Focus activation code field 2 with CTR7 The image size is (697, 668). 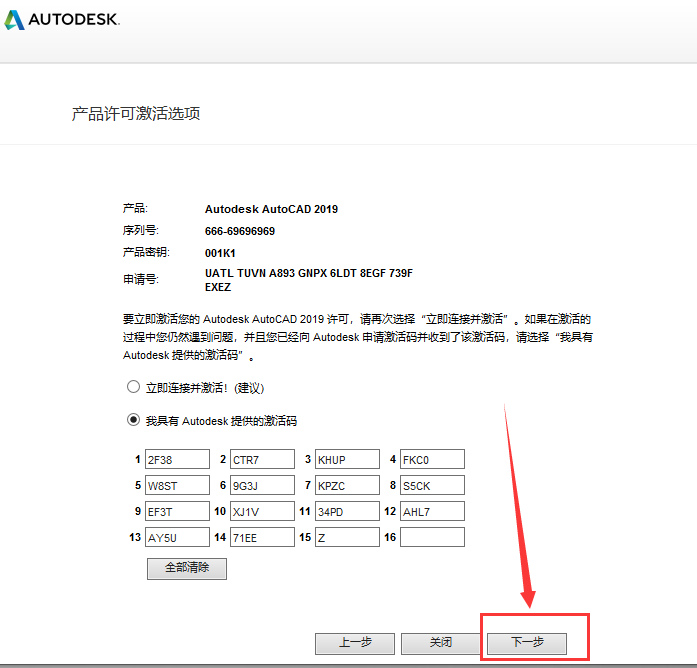[x=261, y=459]
